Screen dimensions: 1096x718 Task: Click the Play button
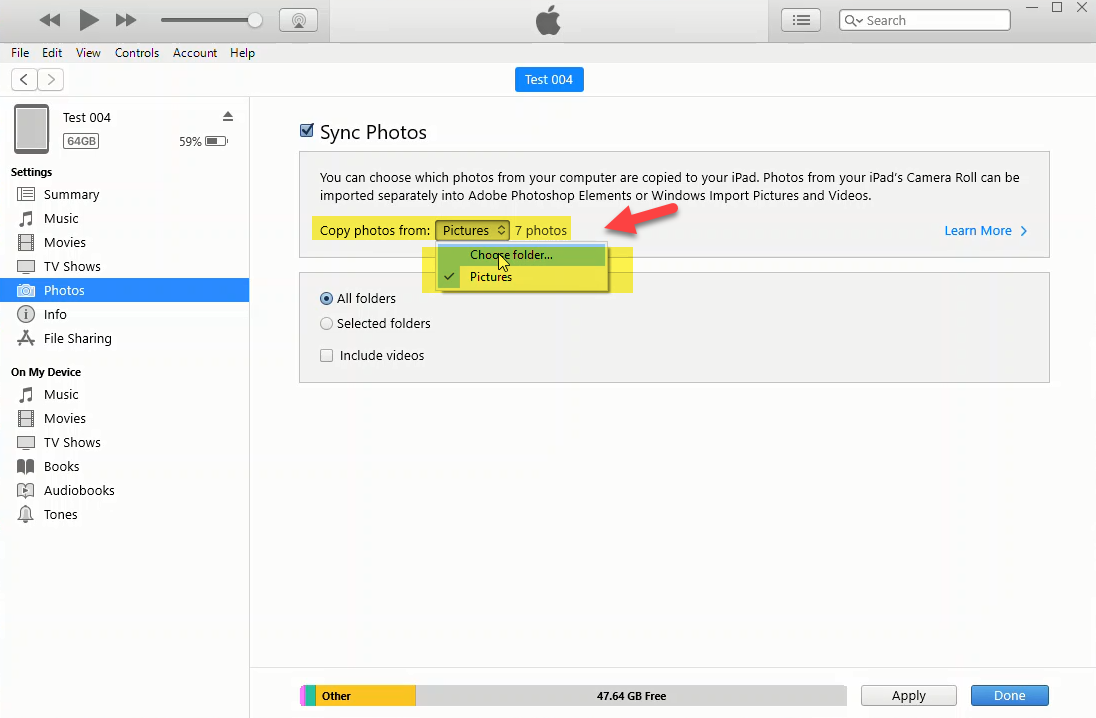click(89, 20)
